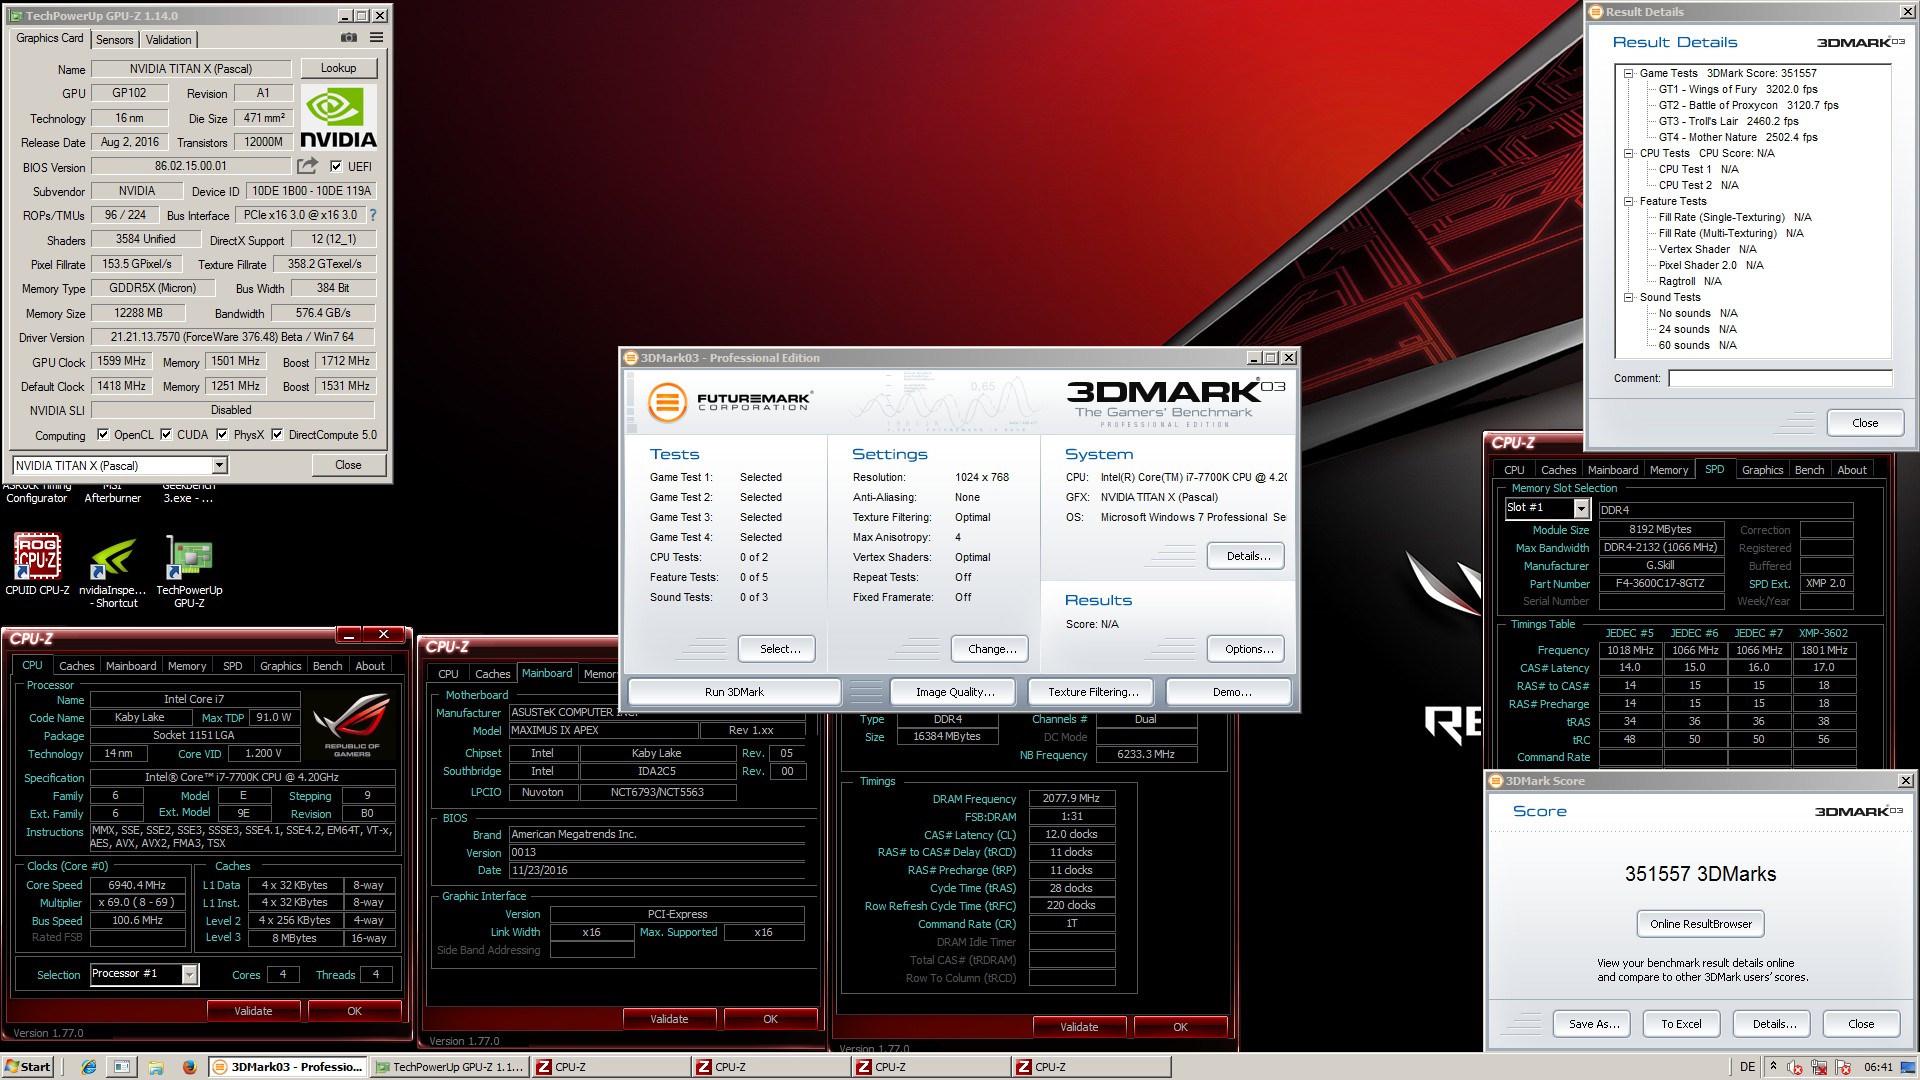The image size is (1920, 1080).
Task: Click the DE language indicator in the taskbar
Action: click(1747, 1067)
